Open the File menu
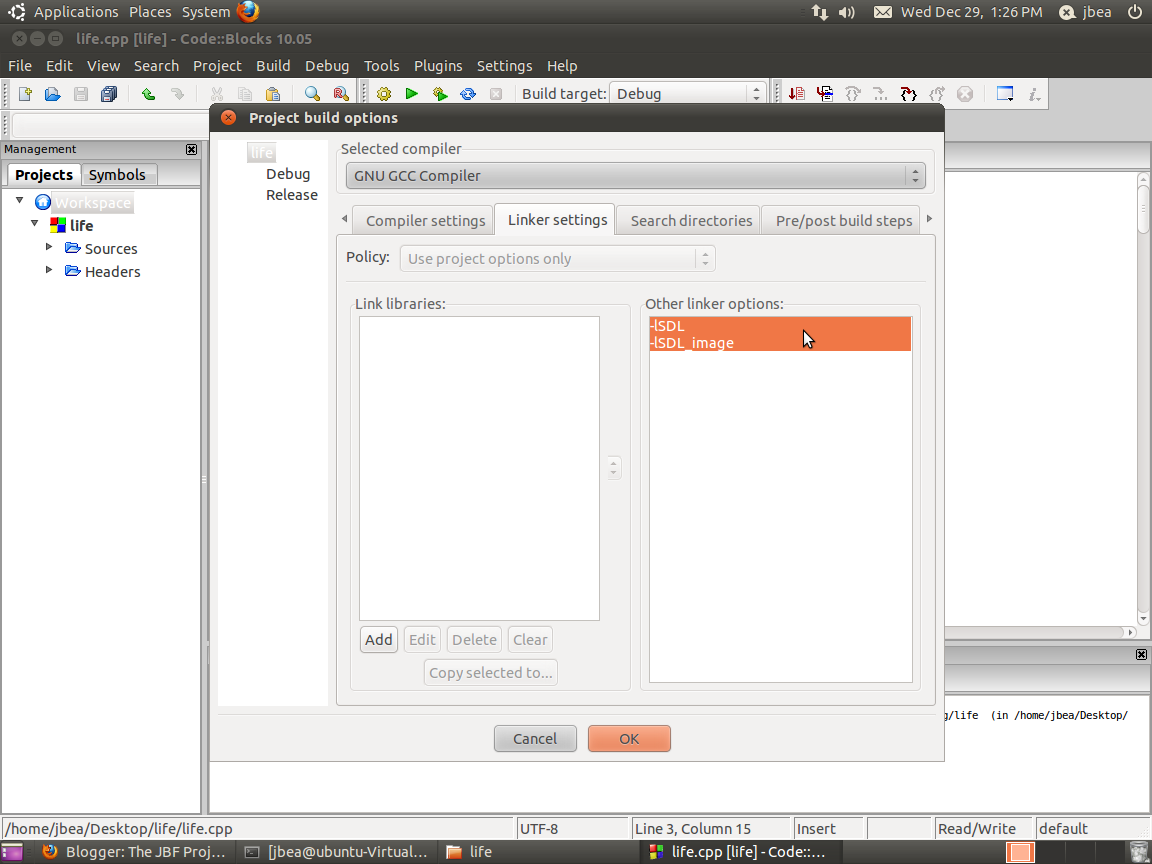This screenshot has width=1152, height=864. pos(20,65)
